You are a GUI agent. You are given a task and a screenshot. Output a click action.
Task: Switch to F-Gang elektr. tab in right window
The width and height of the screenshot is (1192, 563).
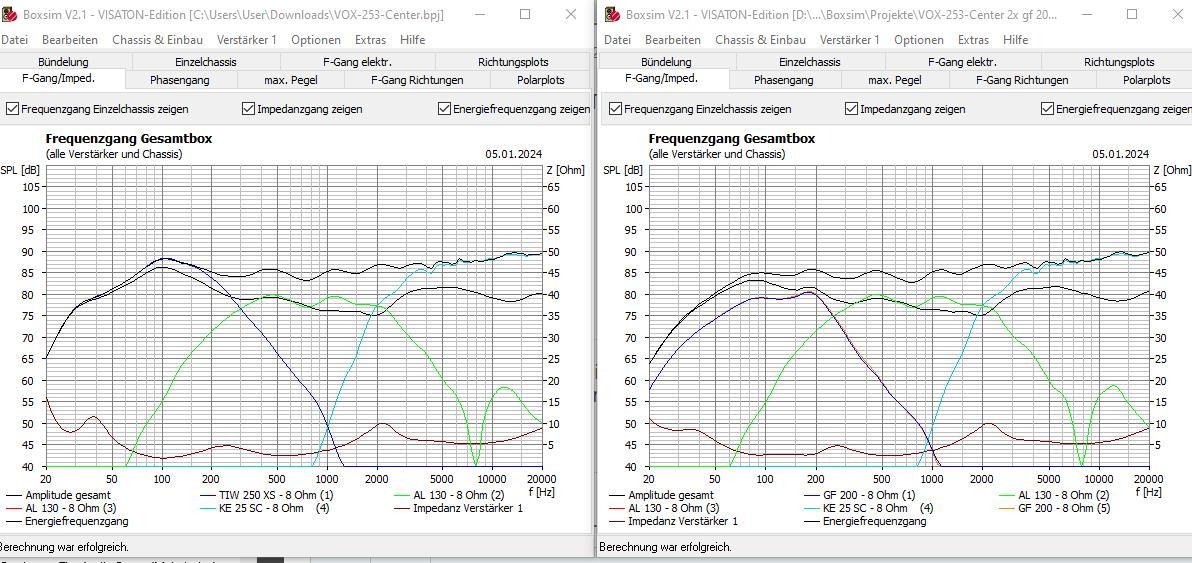point(962,62)
